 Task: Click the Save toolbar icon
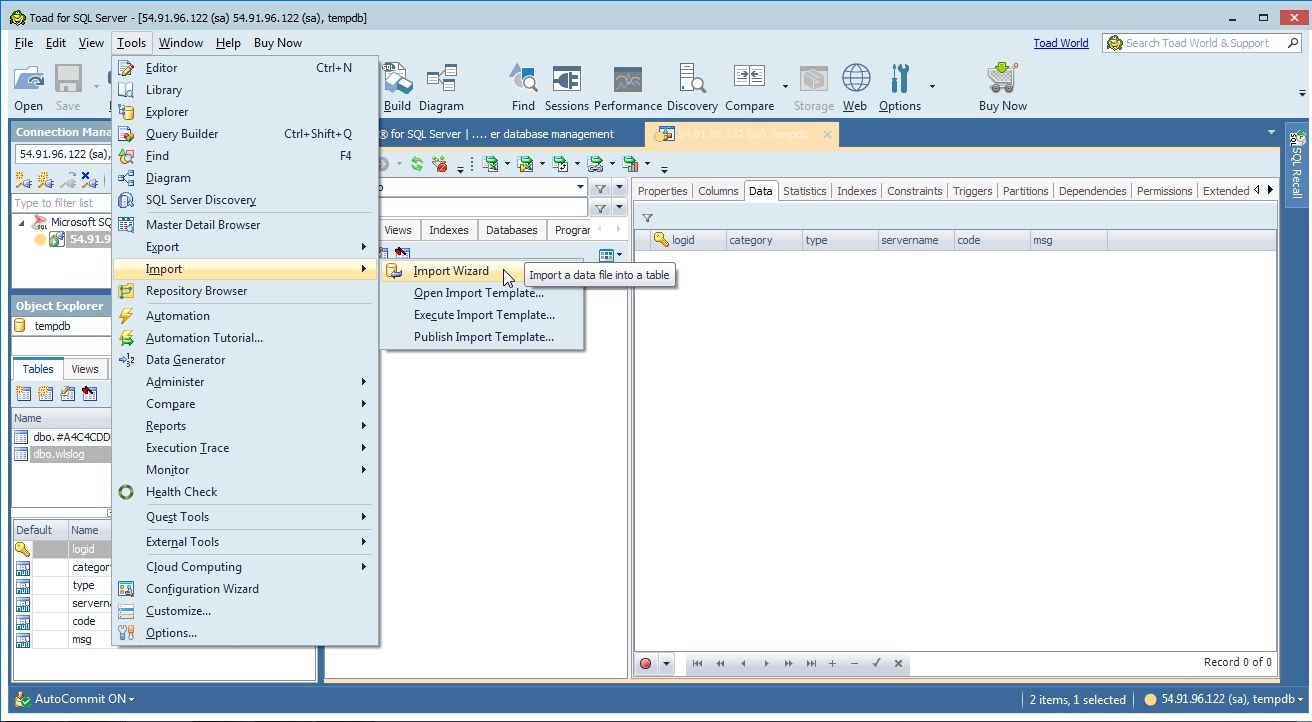coord(68,89)
